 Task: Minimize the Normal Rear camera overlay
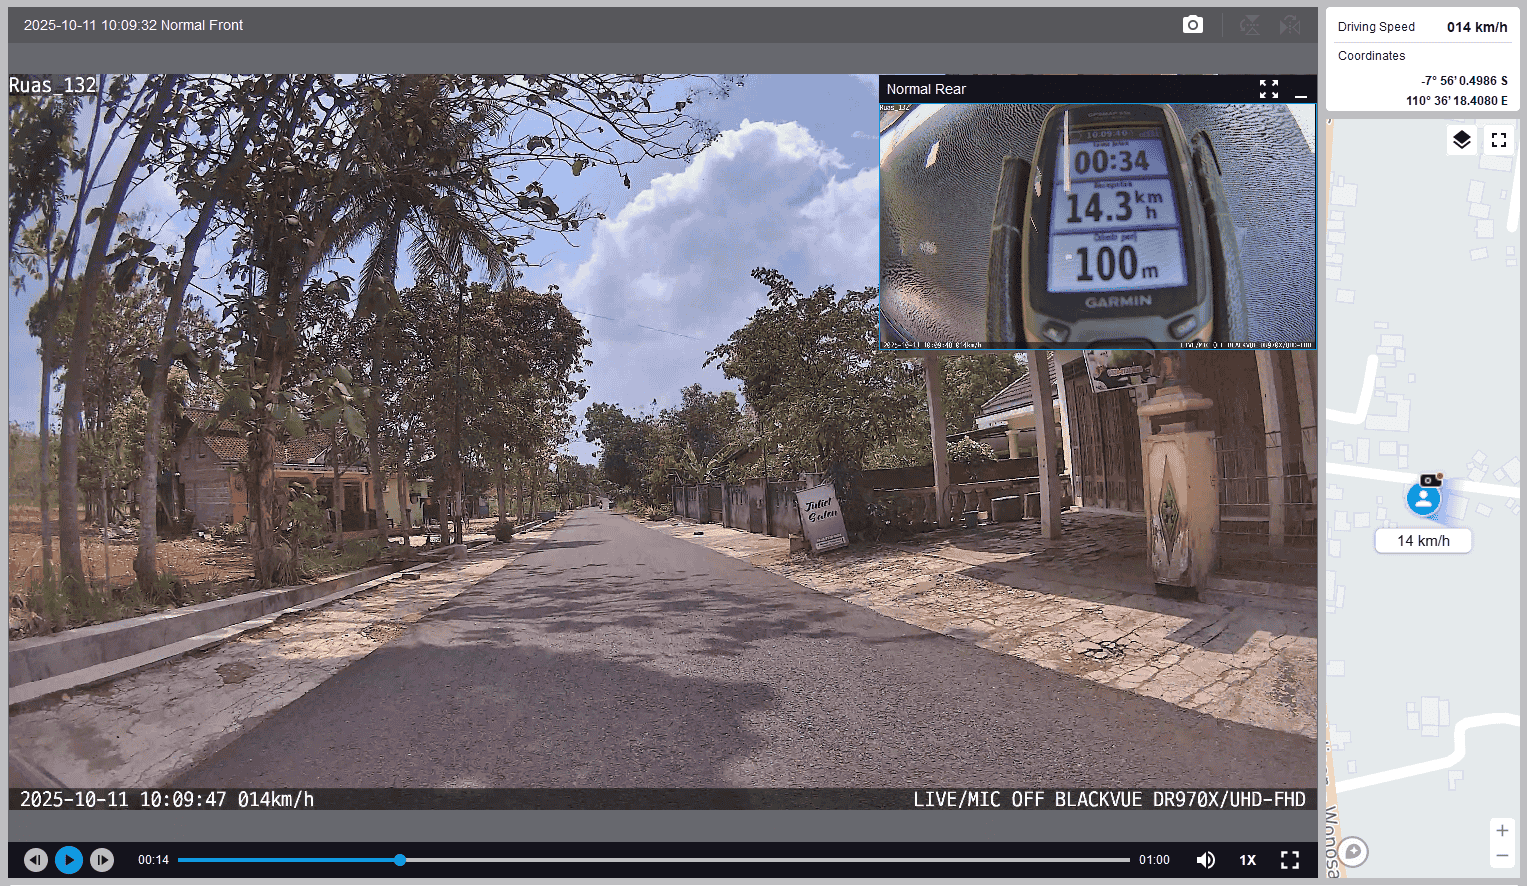click(x=1300, y=90)
